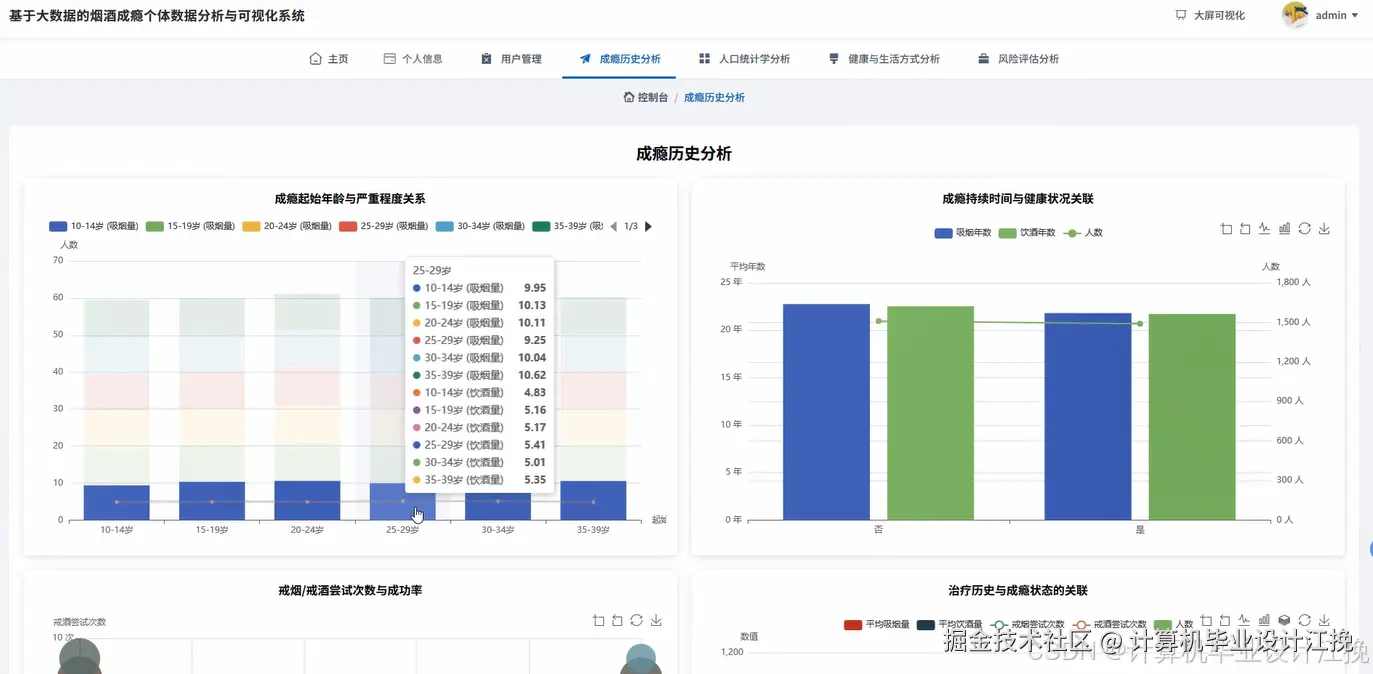Viewport: 1373px width, 674px height.
Task: Toggle 吸烟年数 legend in duration chart
Action: coord(963,233)
